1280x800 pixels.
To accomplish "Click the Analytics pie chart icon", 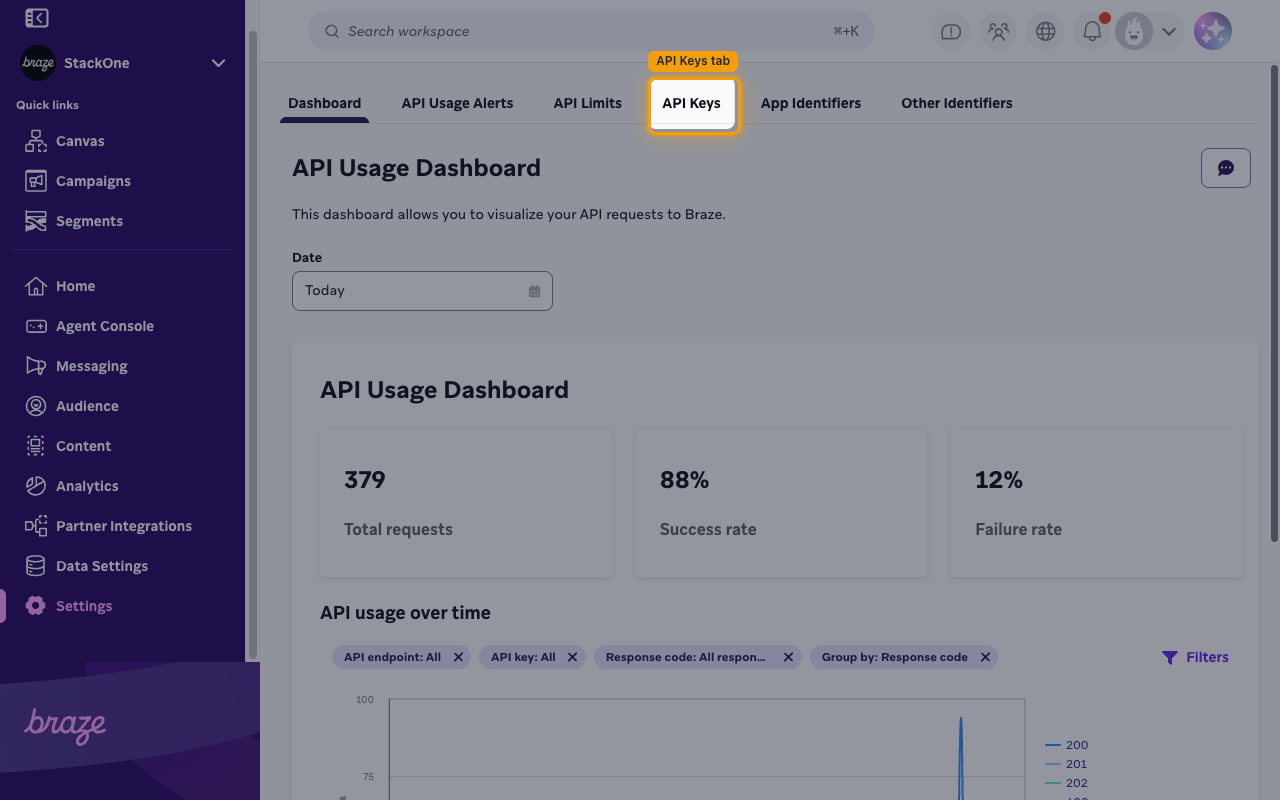I will [36, 486].
